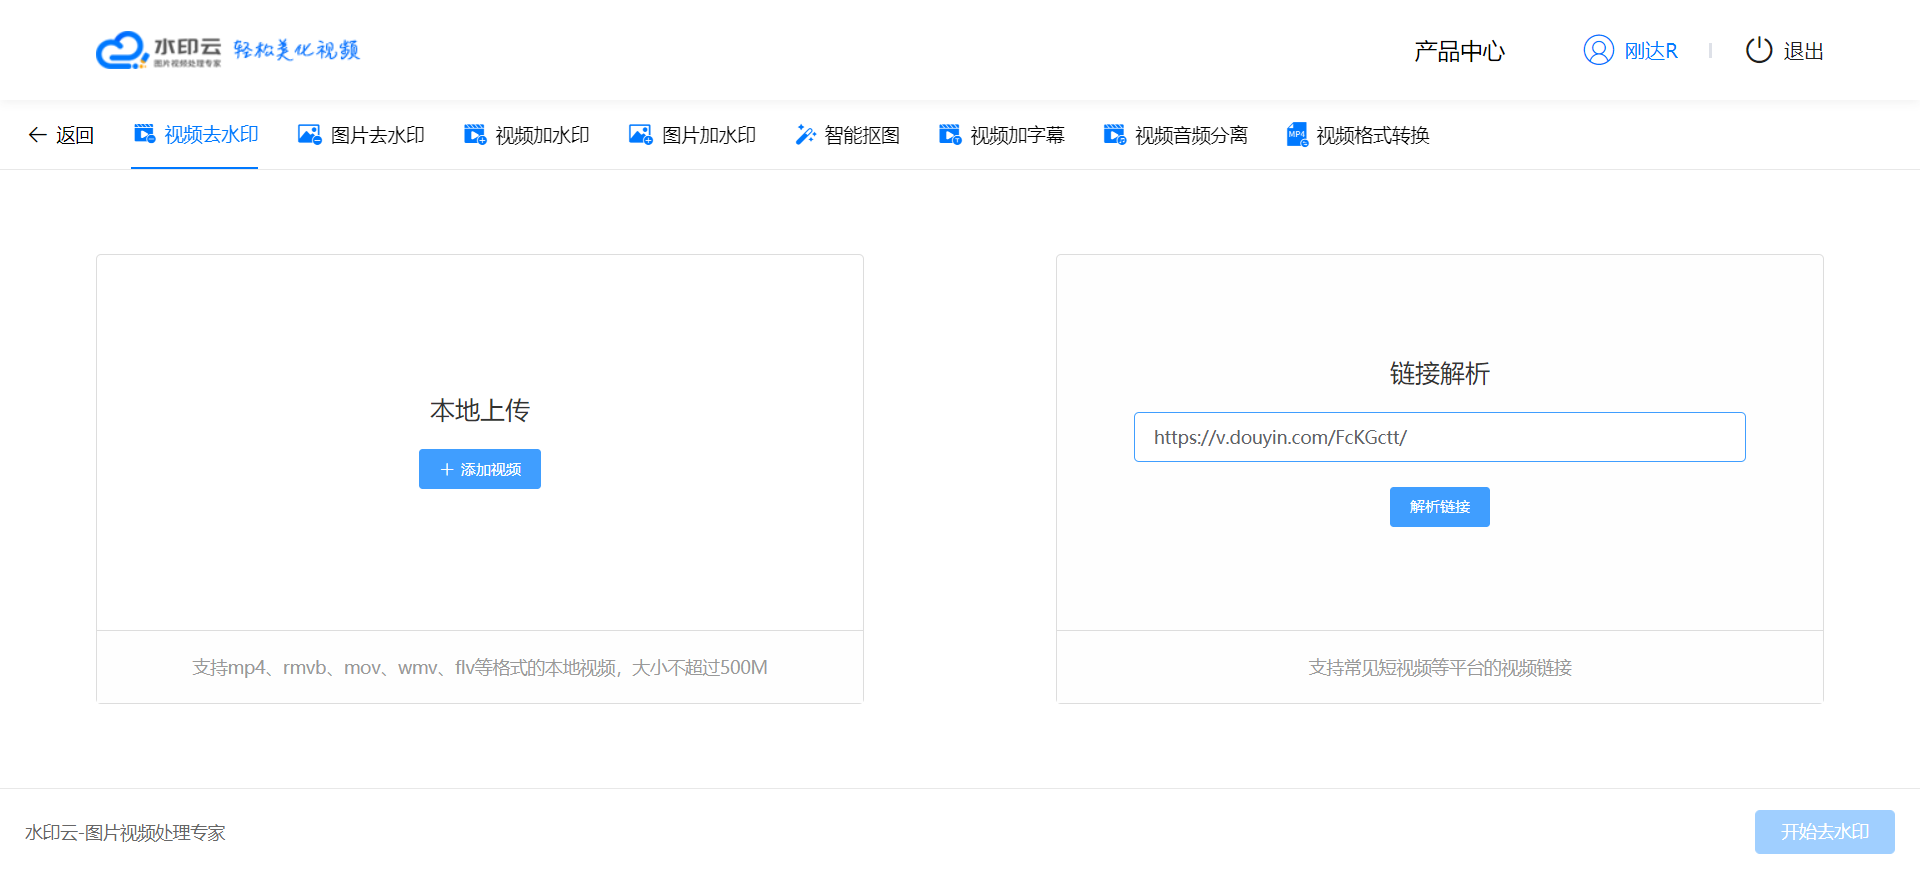1920x874 pixels.
Task: Click the user avatar icon
Action: [x=1599, y=50]
